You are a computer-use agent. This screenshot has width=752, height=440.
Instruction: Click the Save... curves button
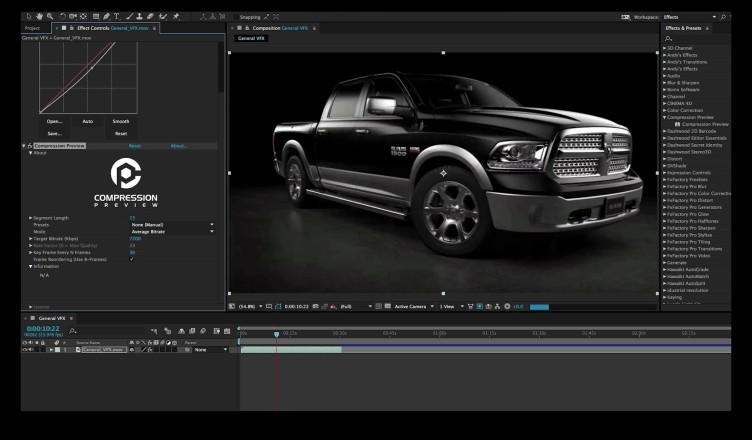54,133
